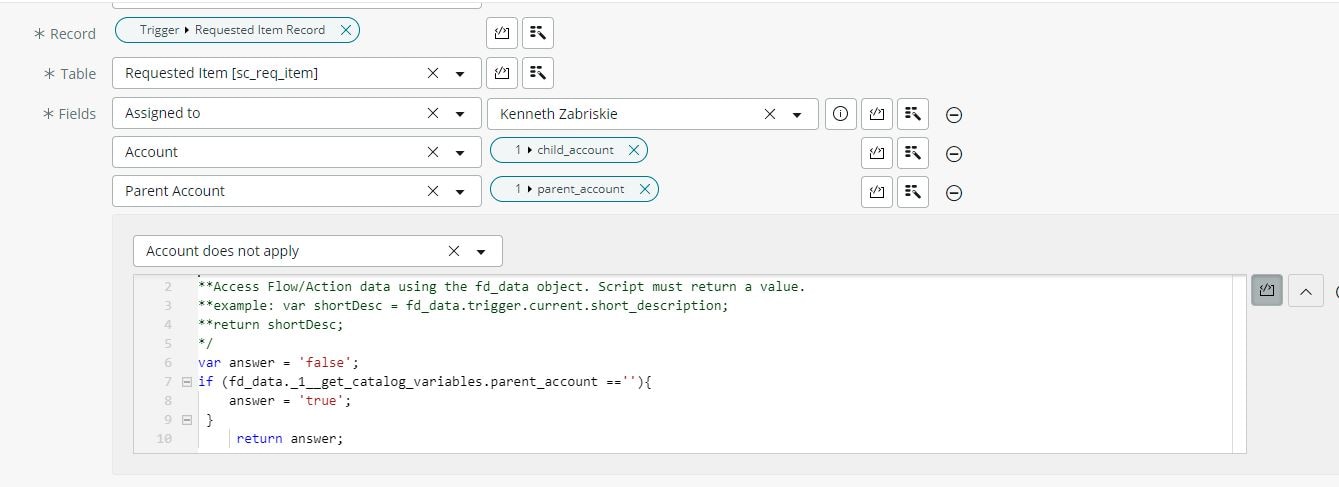Image resolution: width=1339 pixels, height=487 pixels.
Task: Toggle scripting for the Account row
Action: (x=877, y=153)
